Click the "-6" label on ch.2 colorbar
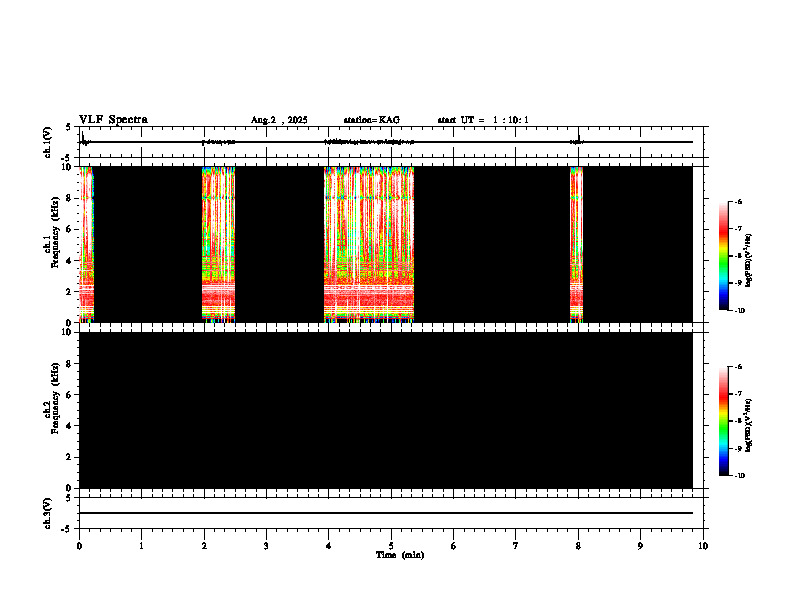 point(738,367)
